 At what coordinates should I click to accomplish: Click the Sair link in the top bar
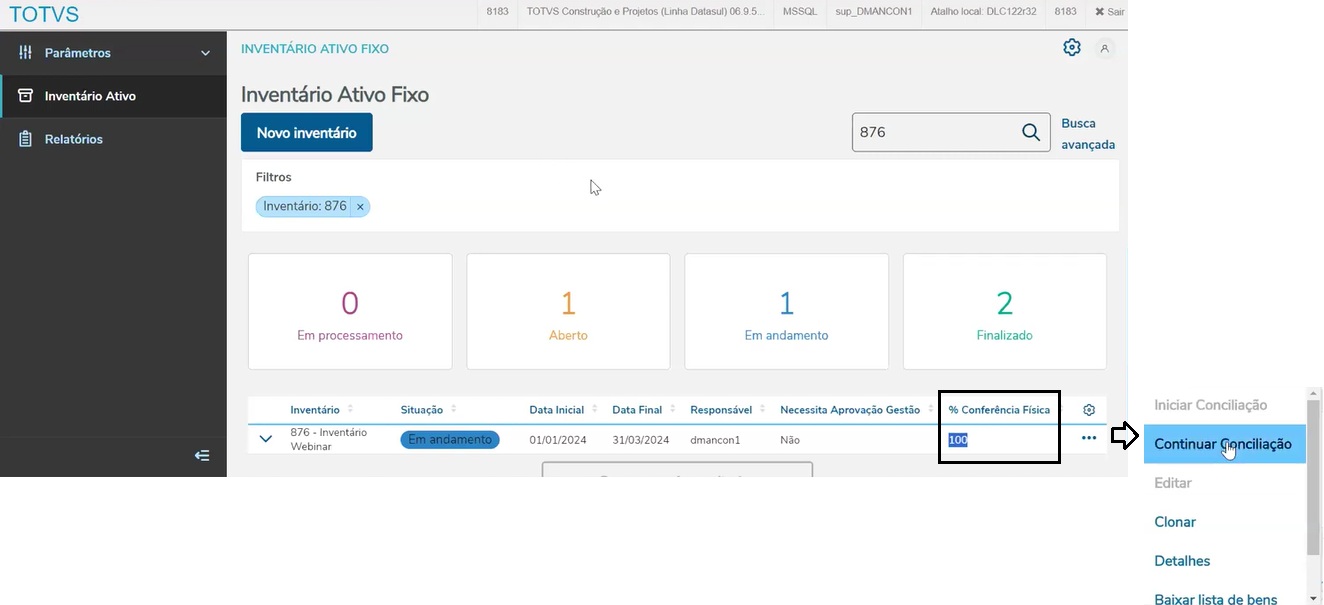click(1115, 12)
